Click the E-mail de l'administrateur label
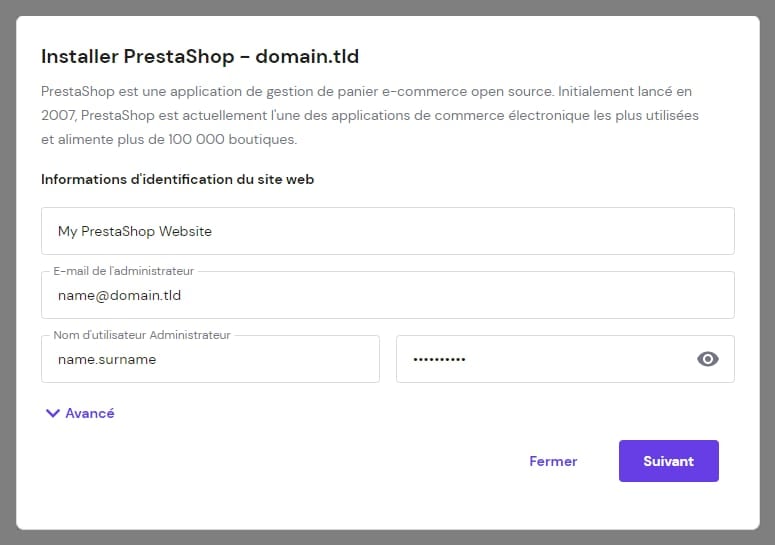The height and width of the screenshot is (545, 775). [x=123, y=271]
